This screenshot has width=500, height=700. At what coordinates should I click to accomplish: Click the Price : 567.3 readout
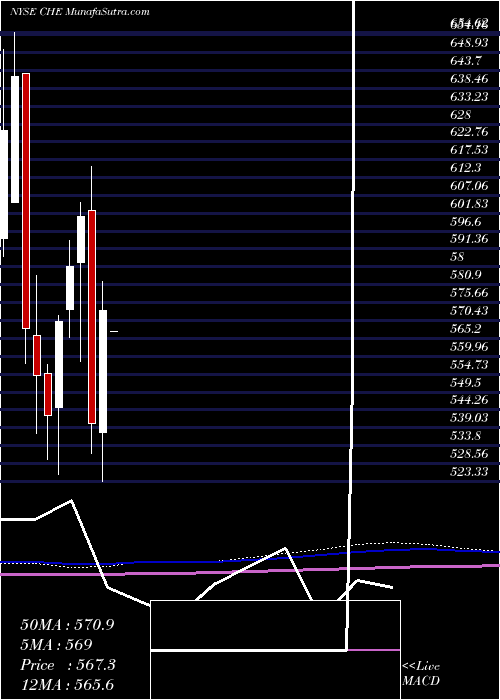tap(68, 665)
